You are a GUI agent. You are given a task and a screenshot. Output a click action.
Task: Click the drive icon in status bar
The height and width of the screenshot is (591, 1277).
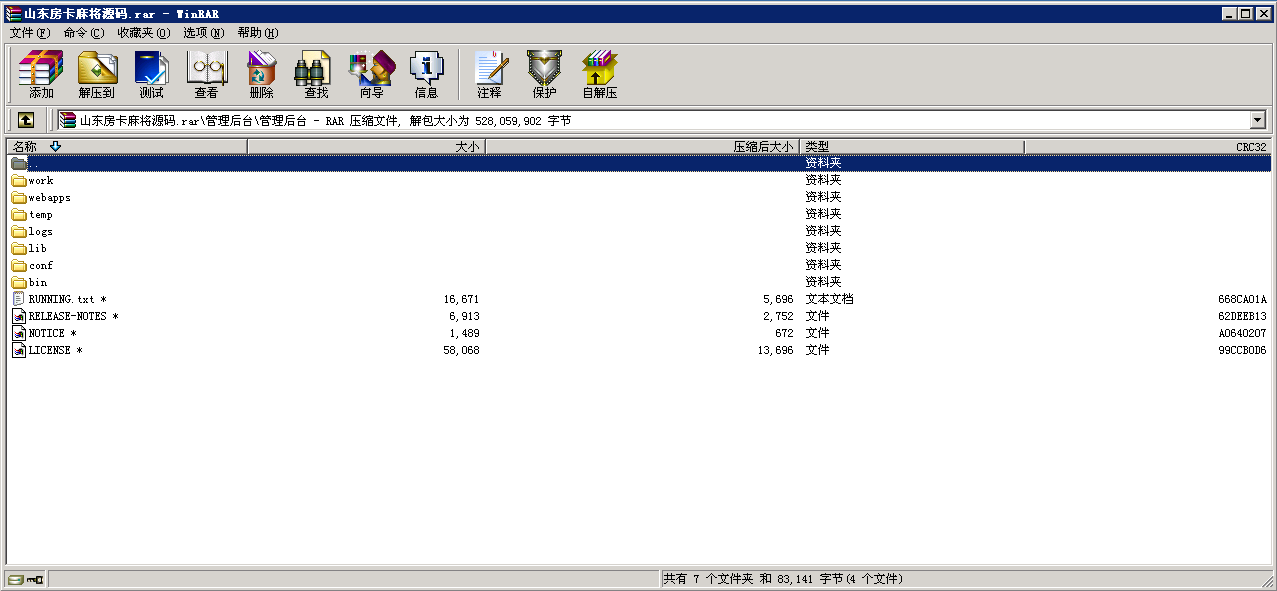[x=16, y=579]
